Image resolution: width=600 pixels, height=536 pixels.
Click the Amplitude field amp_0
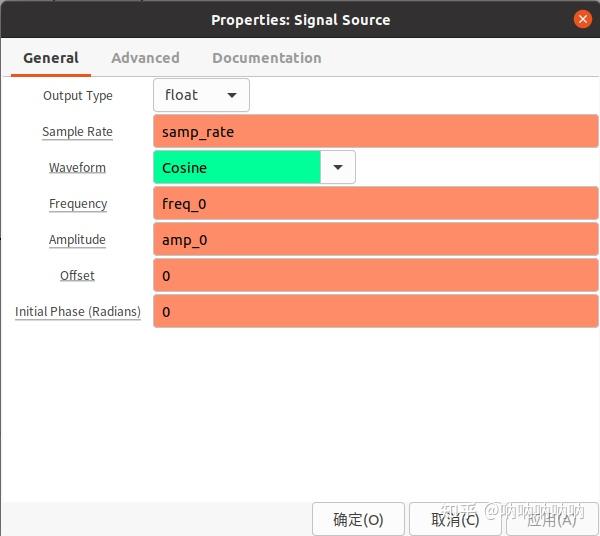pyautogui.click(x=375, y=240)
